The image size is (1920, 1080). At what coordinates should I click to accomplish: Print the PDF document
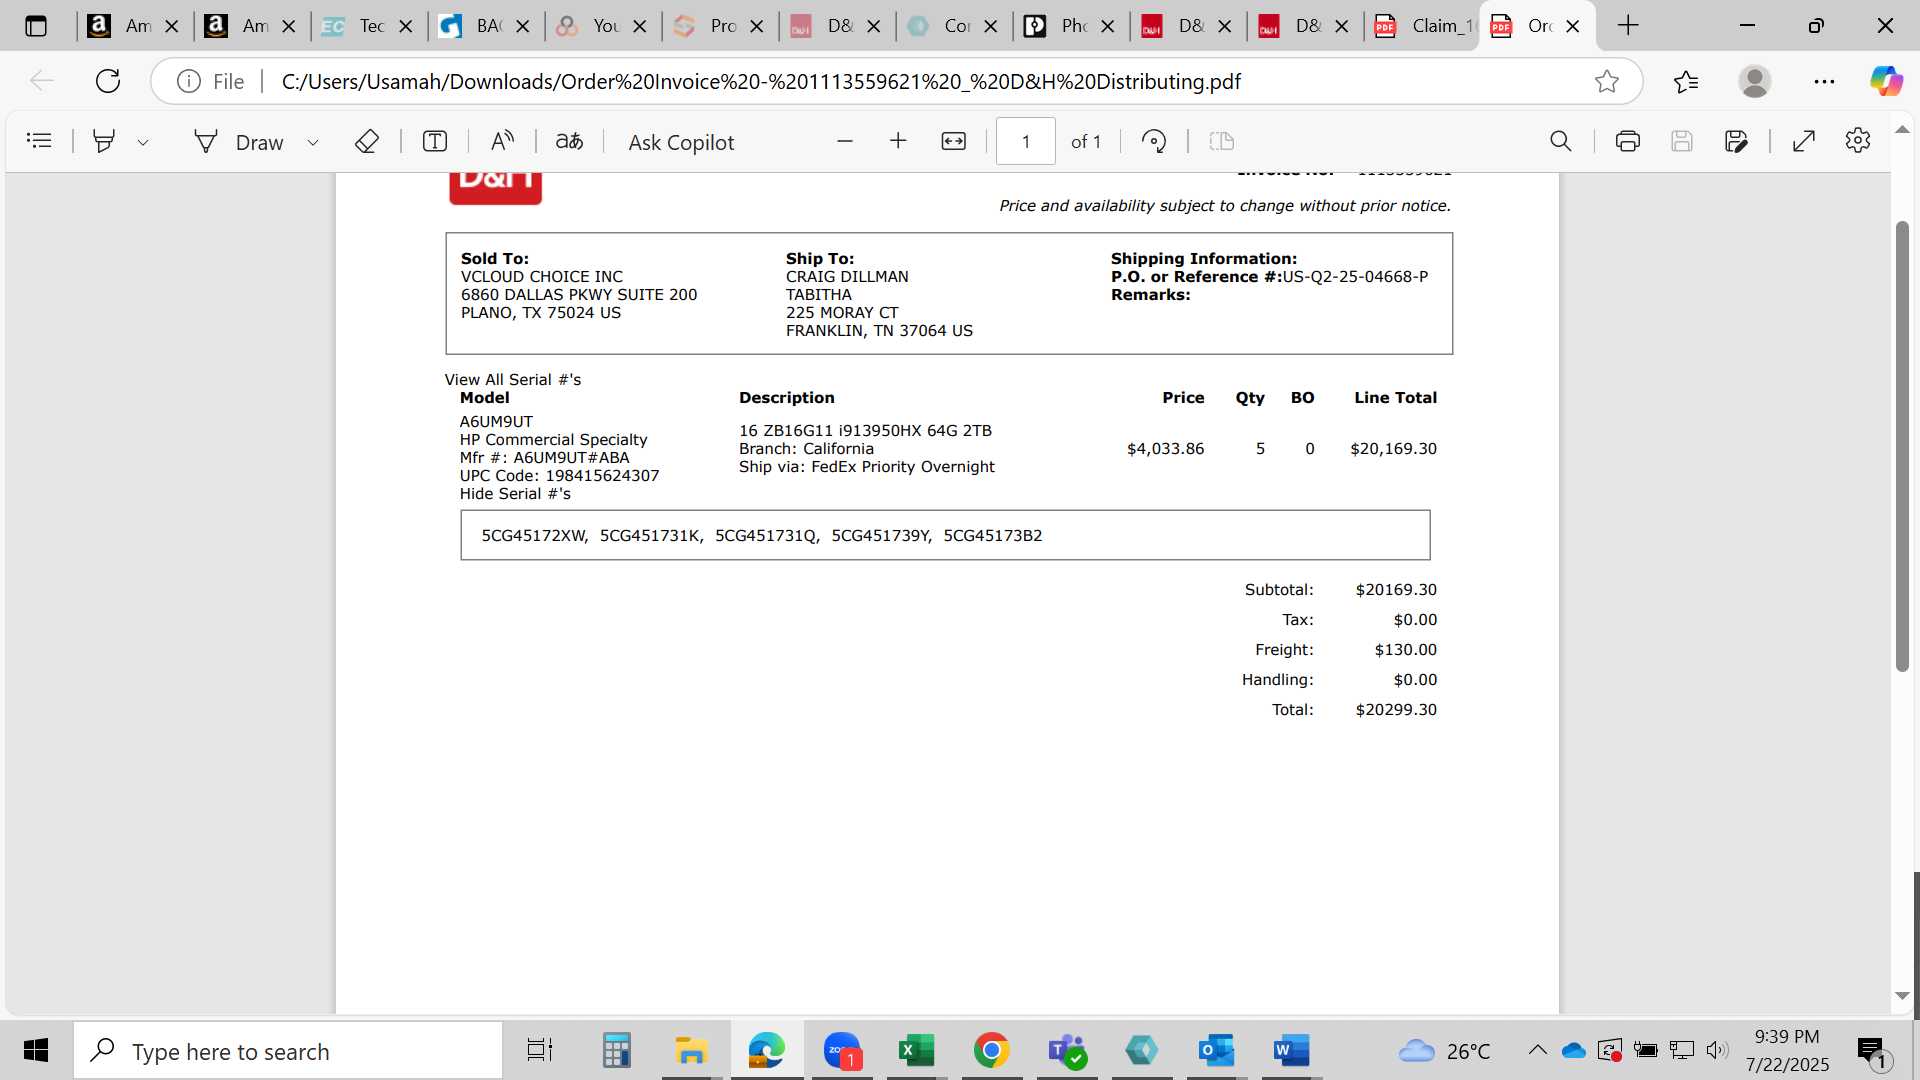pyautogui.click(x=1627, y=141)
